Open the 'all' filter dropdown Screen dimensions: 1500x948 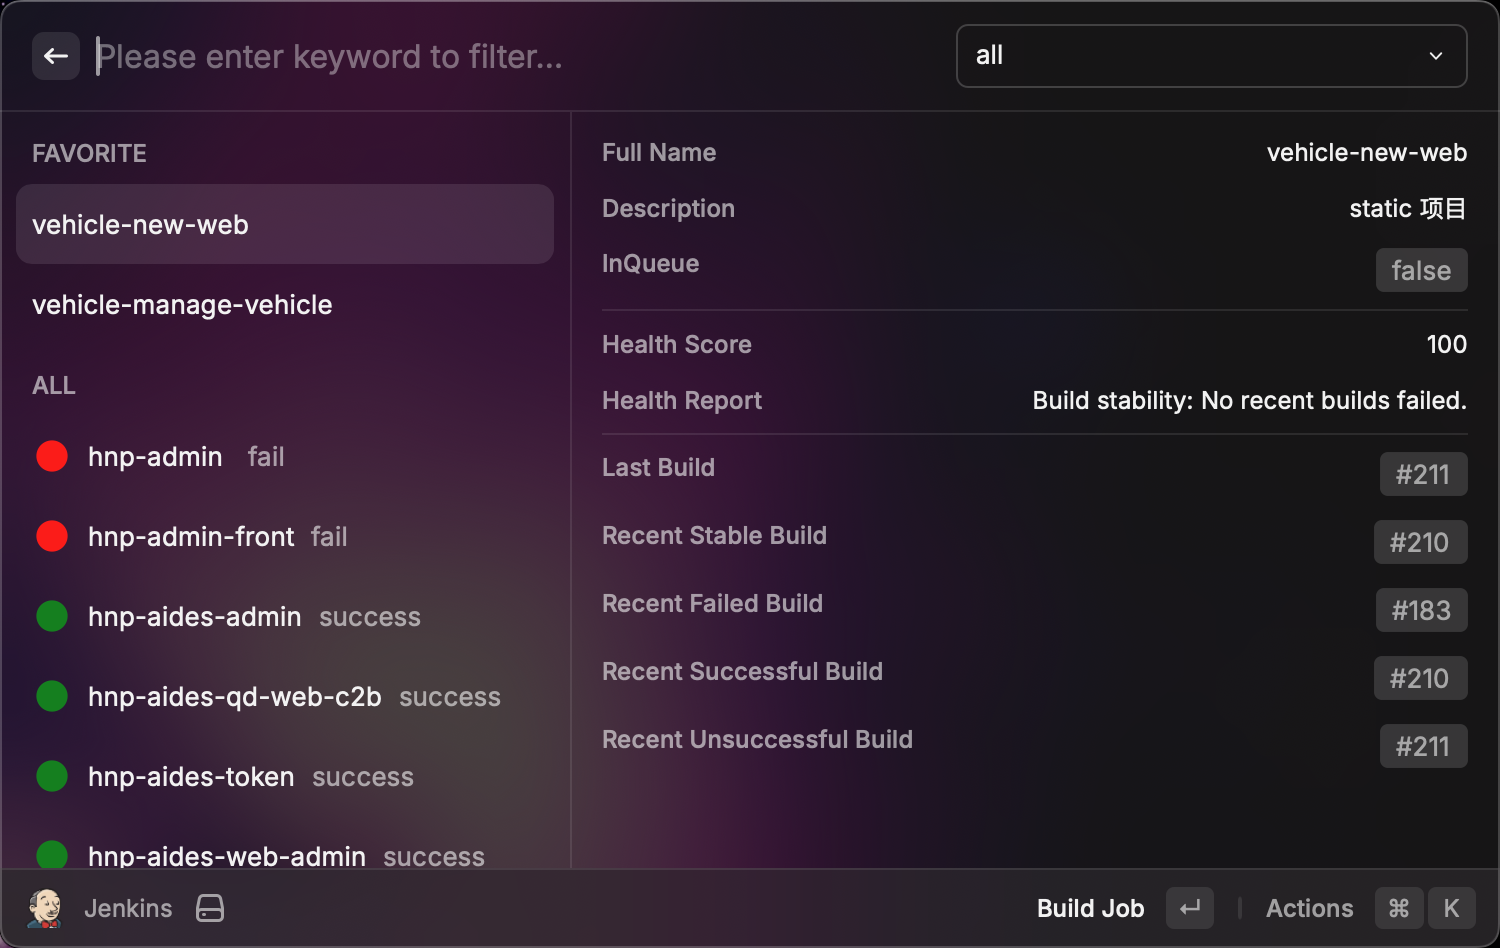(1210, 56)
